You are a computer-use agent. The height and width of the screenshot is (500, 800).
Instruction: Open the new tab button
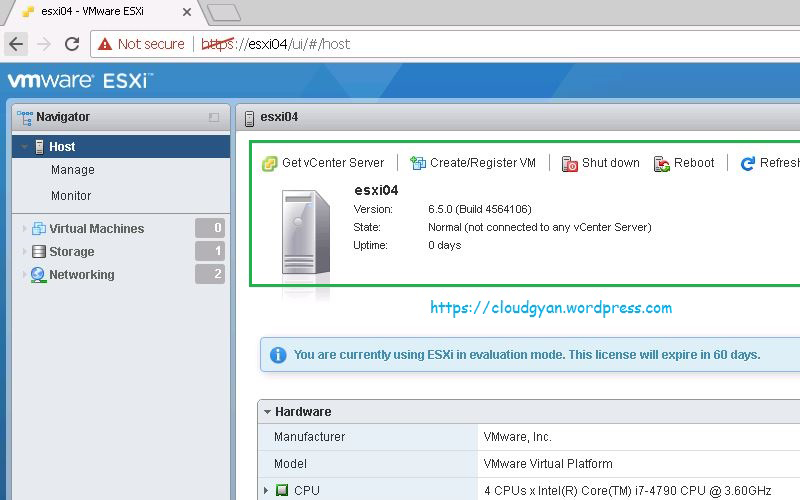pos(224,12)
